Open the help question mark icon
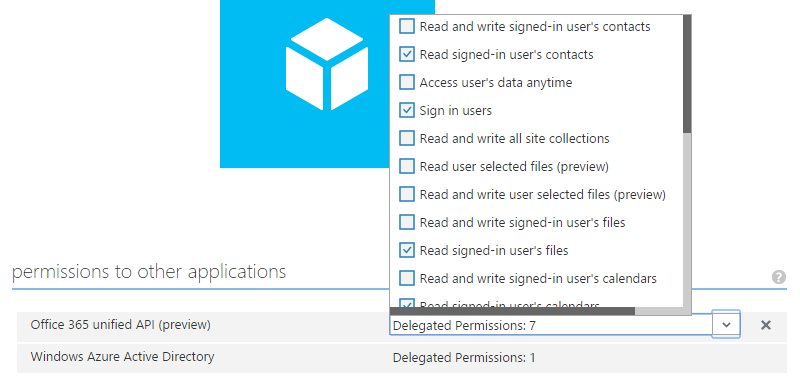800x392 pixels. coord(779,277)
